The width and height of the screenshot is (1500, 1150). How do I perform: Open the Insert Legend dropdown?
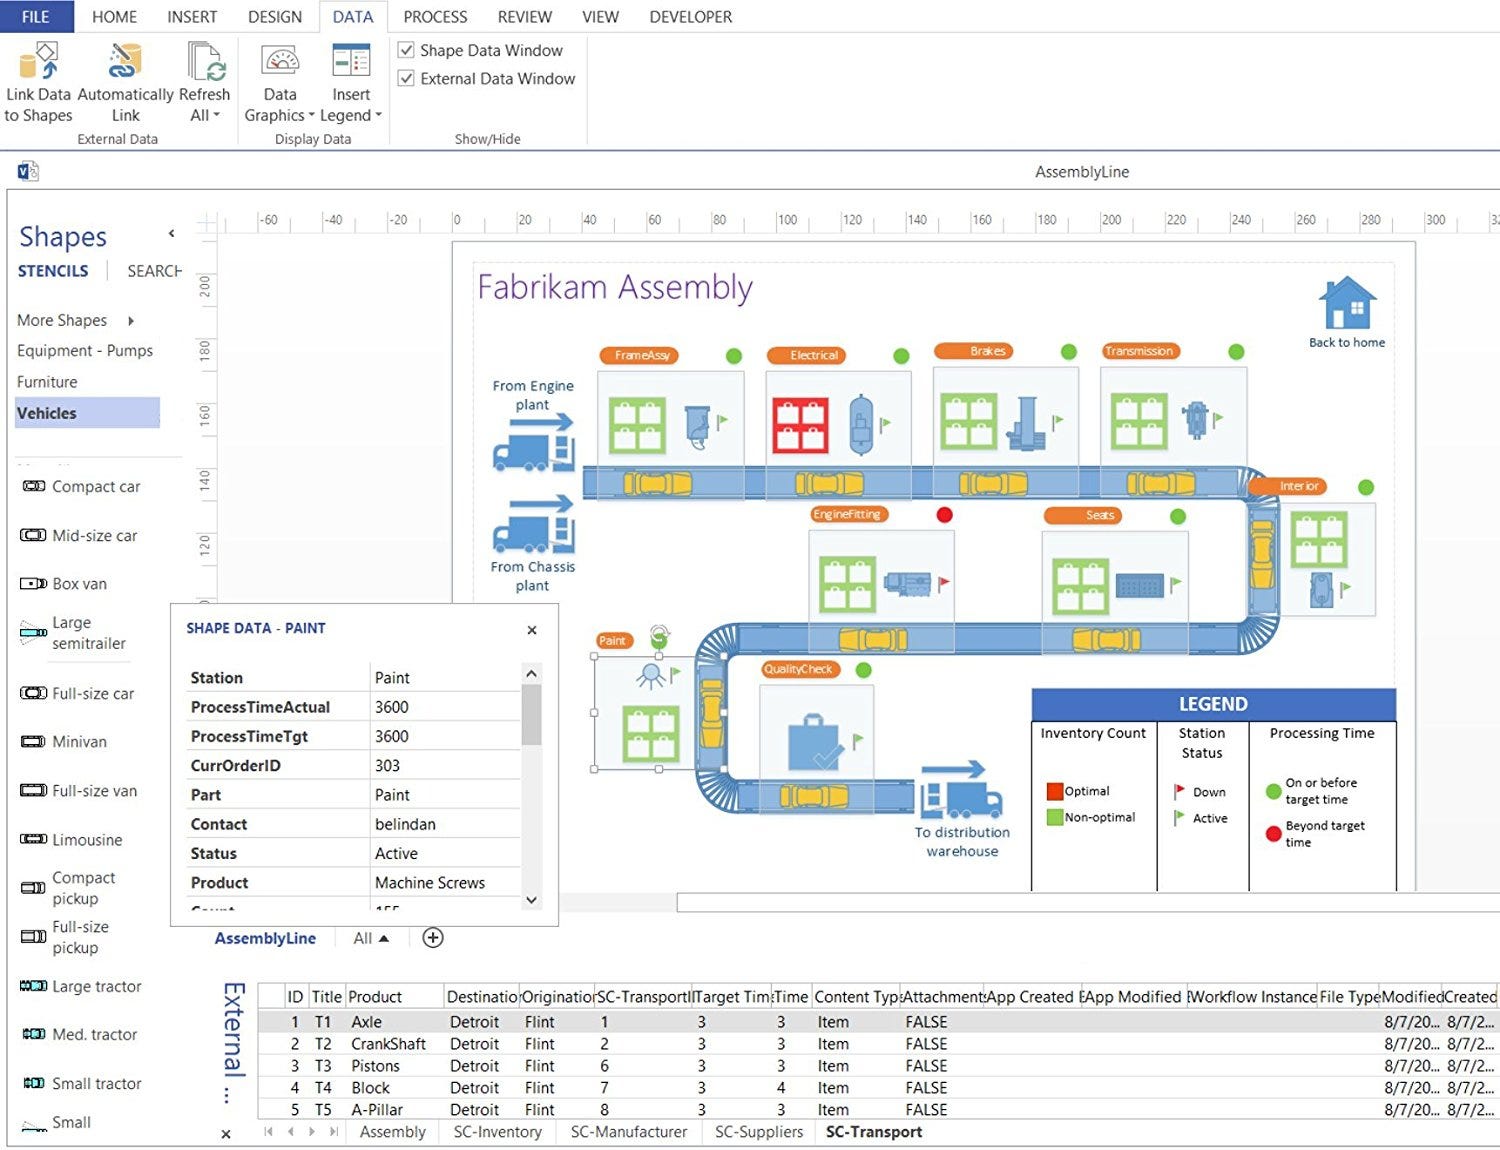(x=351, y=115)
